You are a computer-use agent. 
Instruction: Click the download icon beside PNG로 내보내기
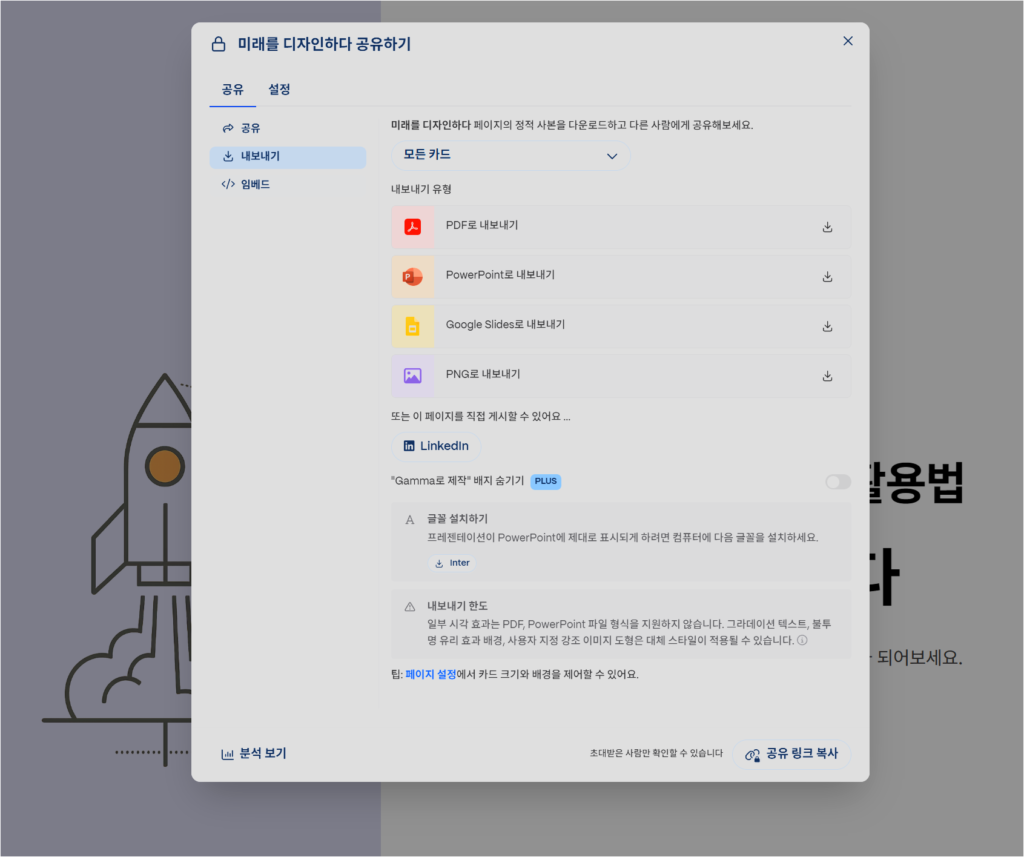[x=827, y=376]
